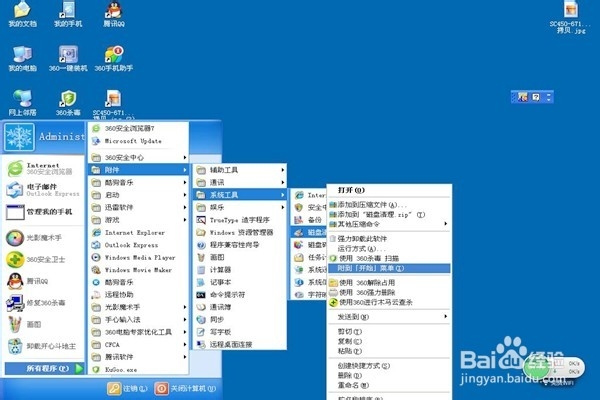Select 附到「开始」菜单 context entry
This screenshot has width=600, height=400.
pos(389,268)
